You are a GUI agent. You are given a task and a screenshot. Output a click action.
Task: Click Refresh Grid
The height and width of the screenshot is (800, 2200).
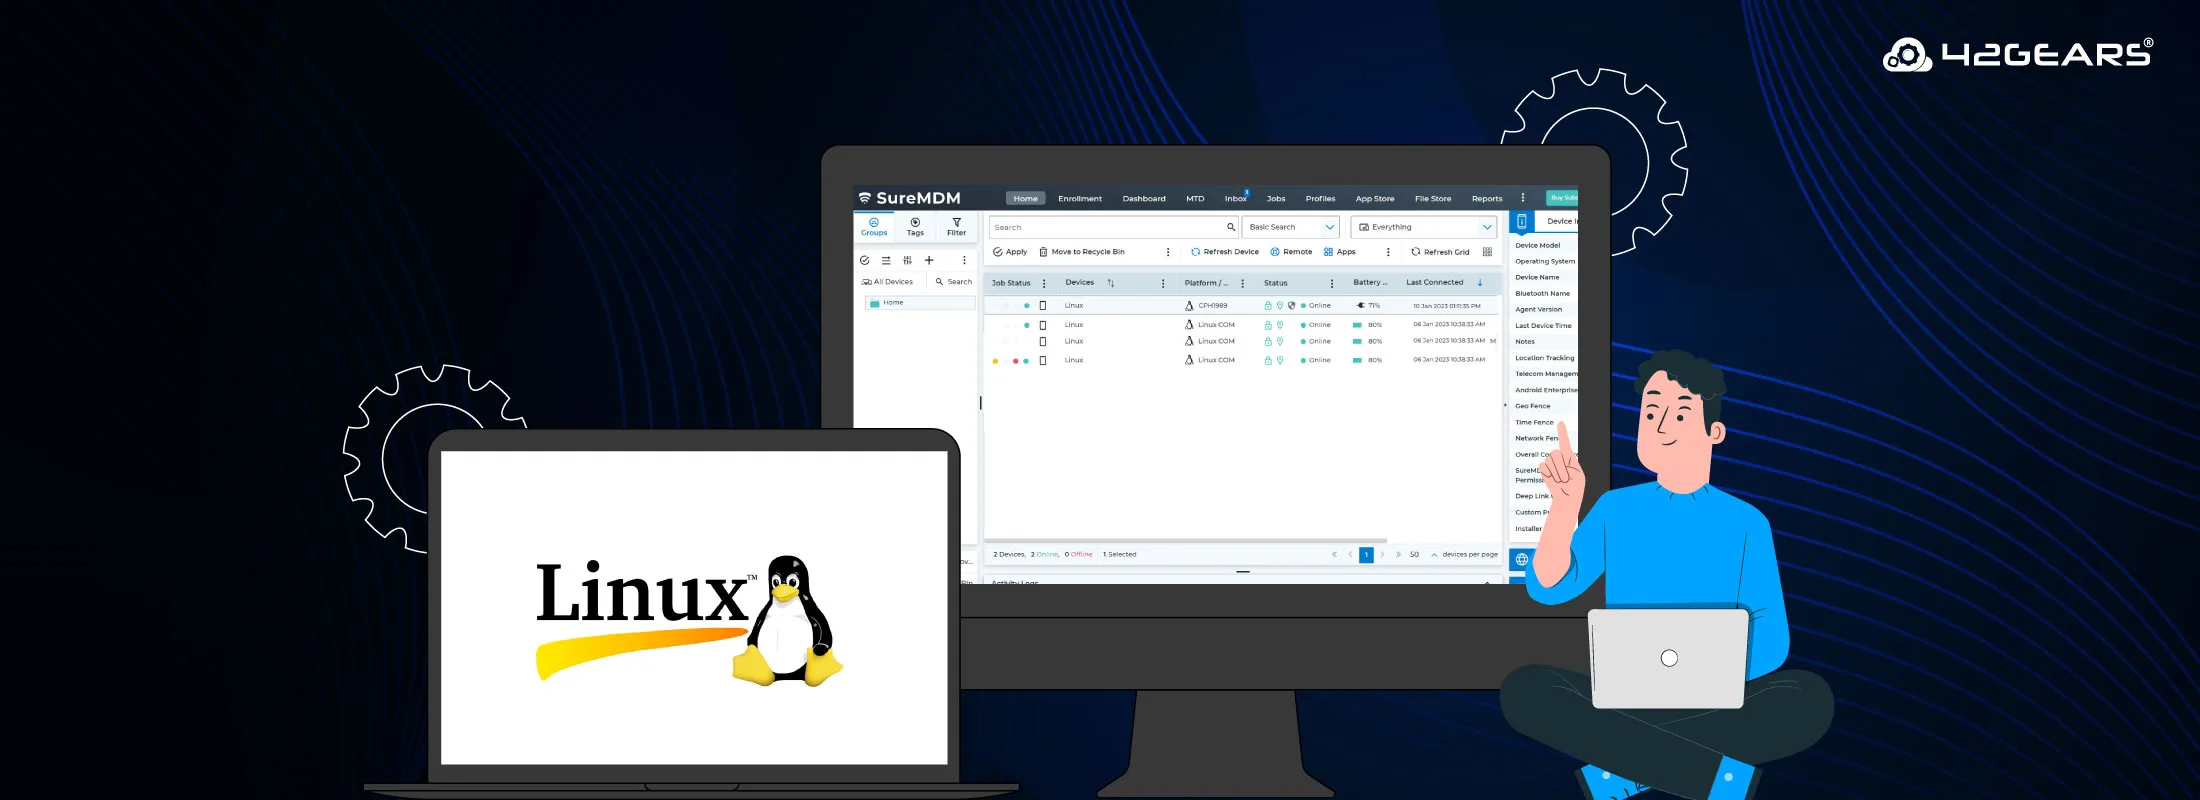point(1440,252)
